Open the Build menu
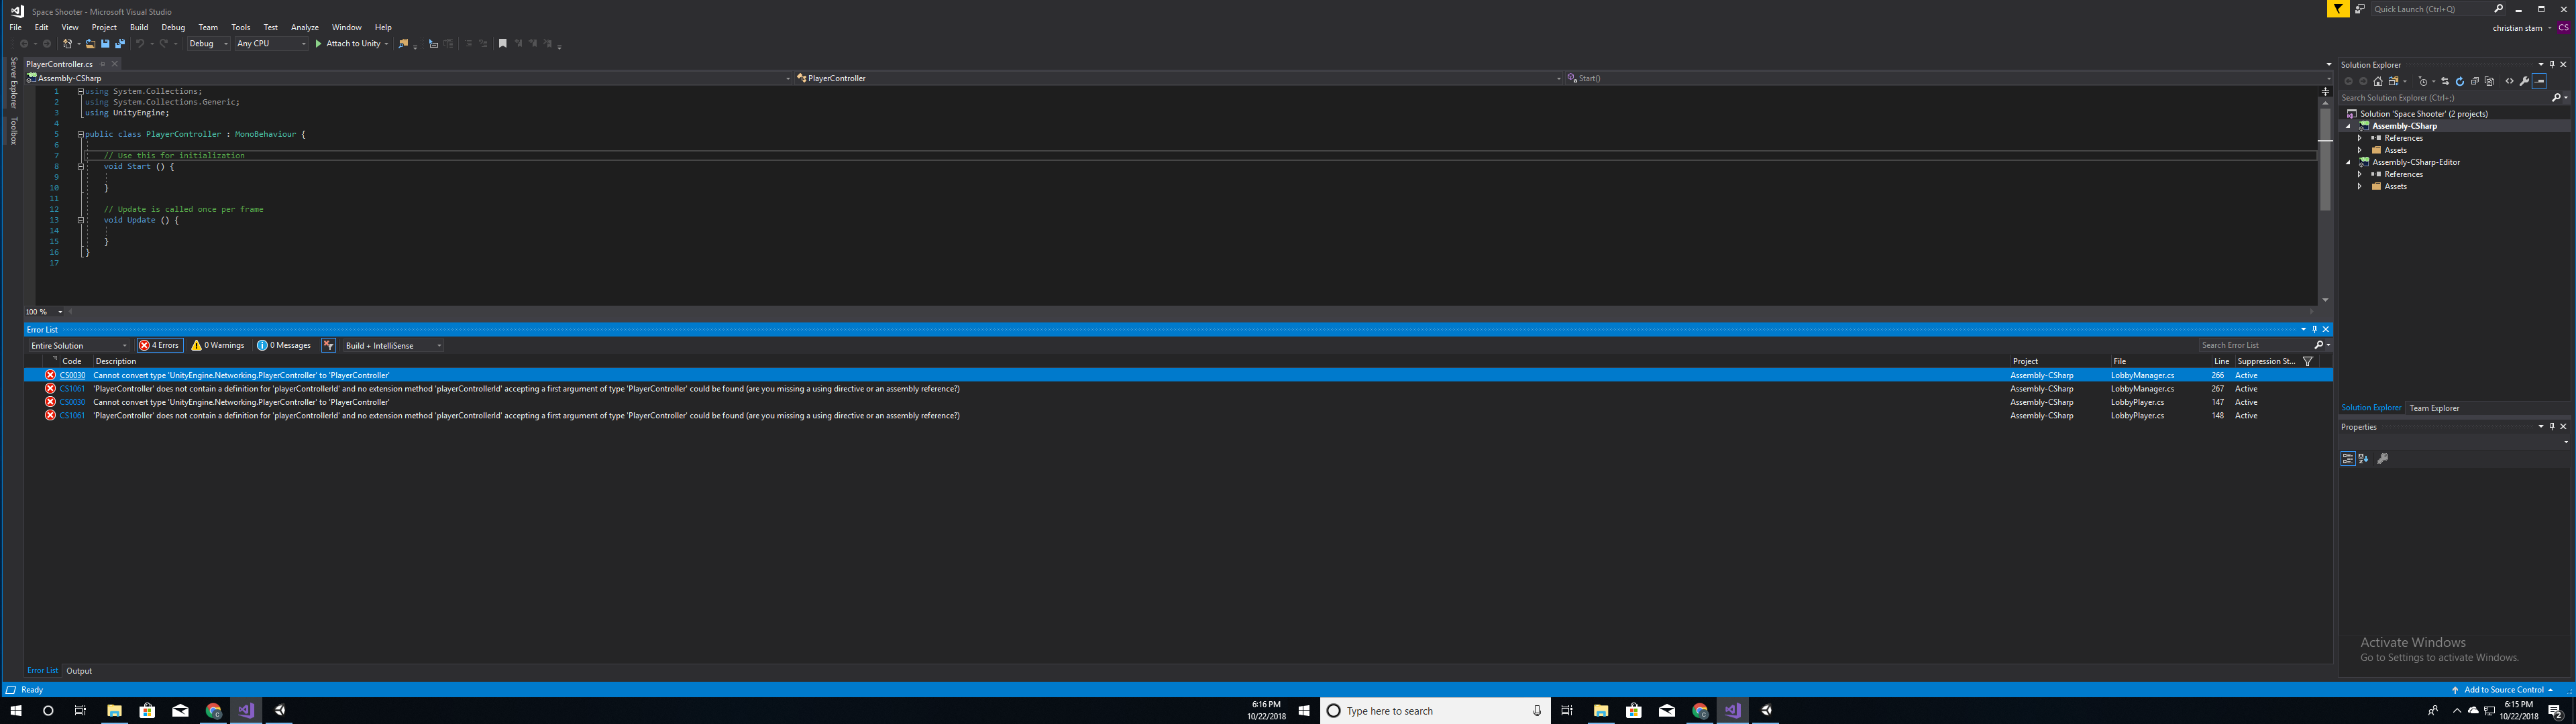The image size is (2576, 724). click(x=139, y=27)
